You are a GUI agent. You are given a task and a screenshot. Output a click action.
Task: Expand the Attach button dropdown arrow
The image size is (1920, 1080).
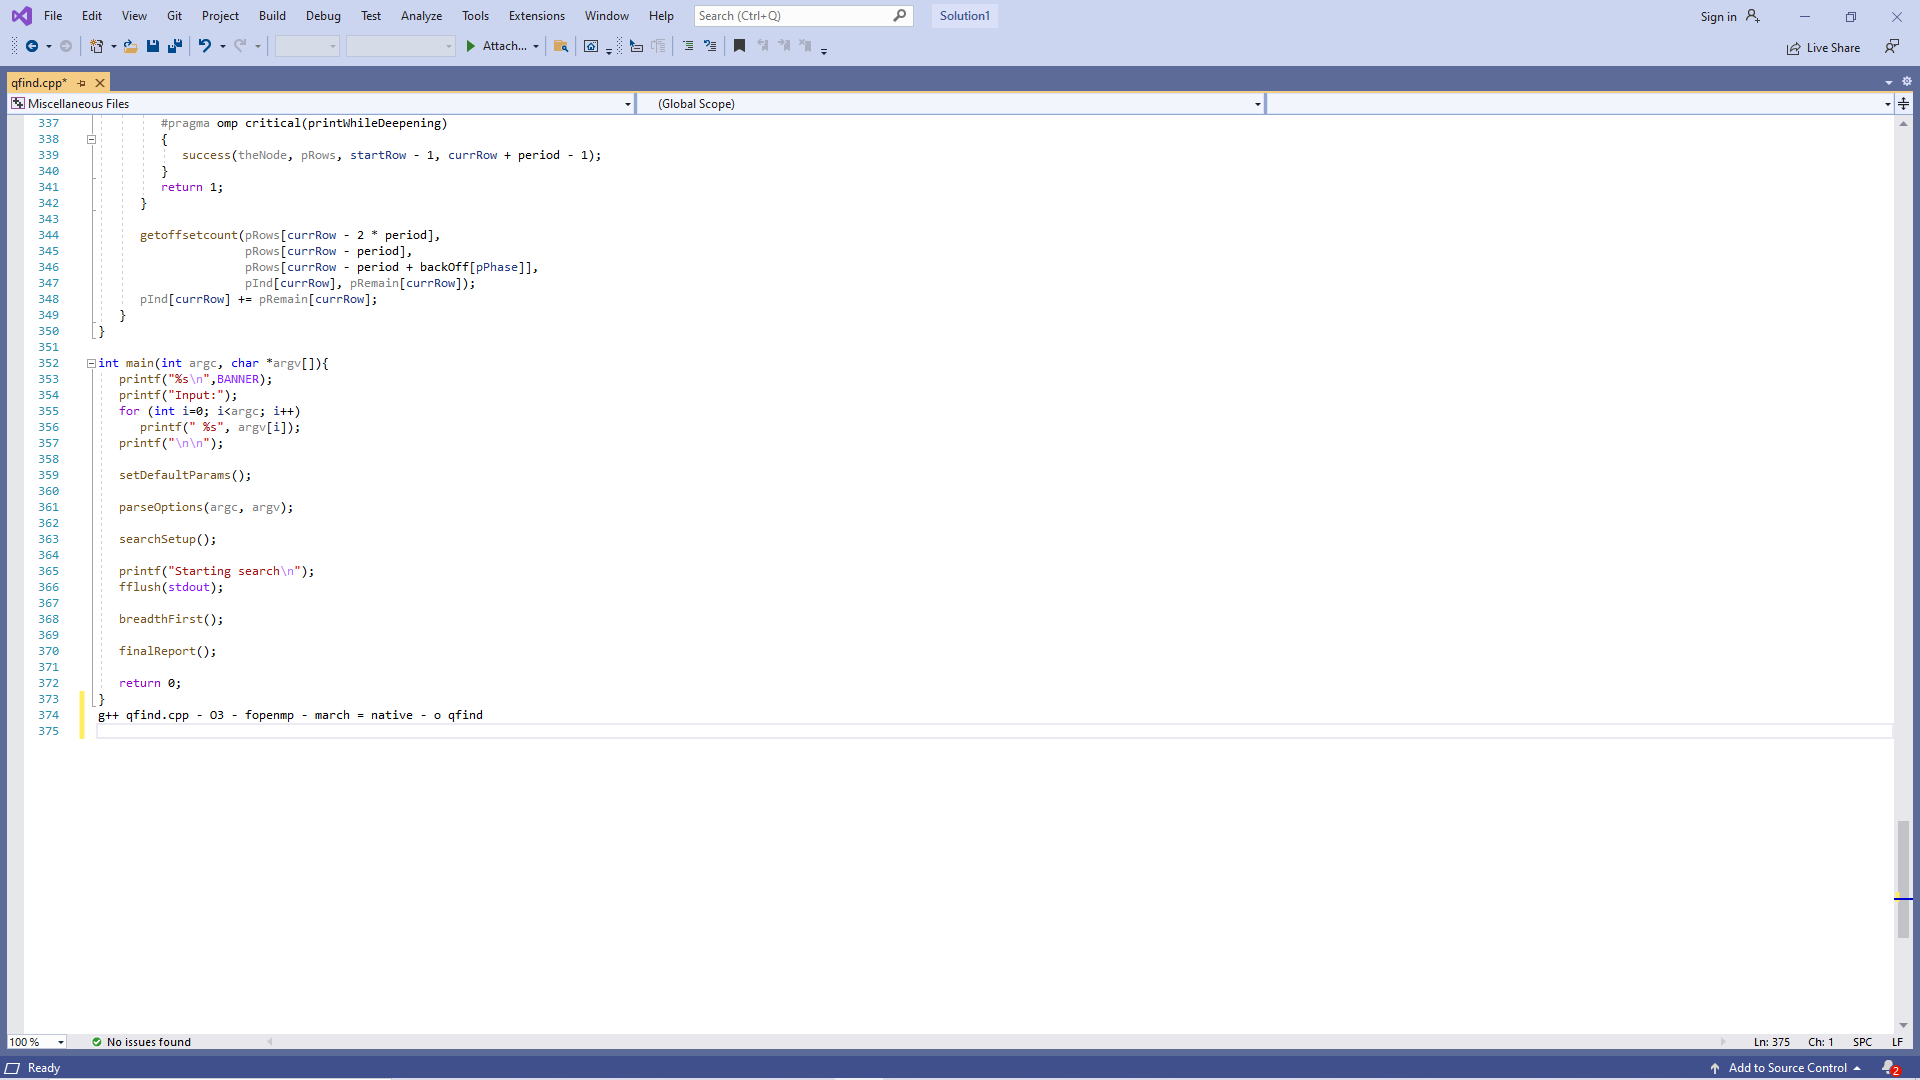pos(536,47)
